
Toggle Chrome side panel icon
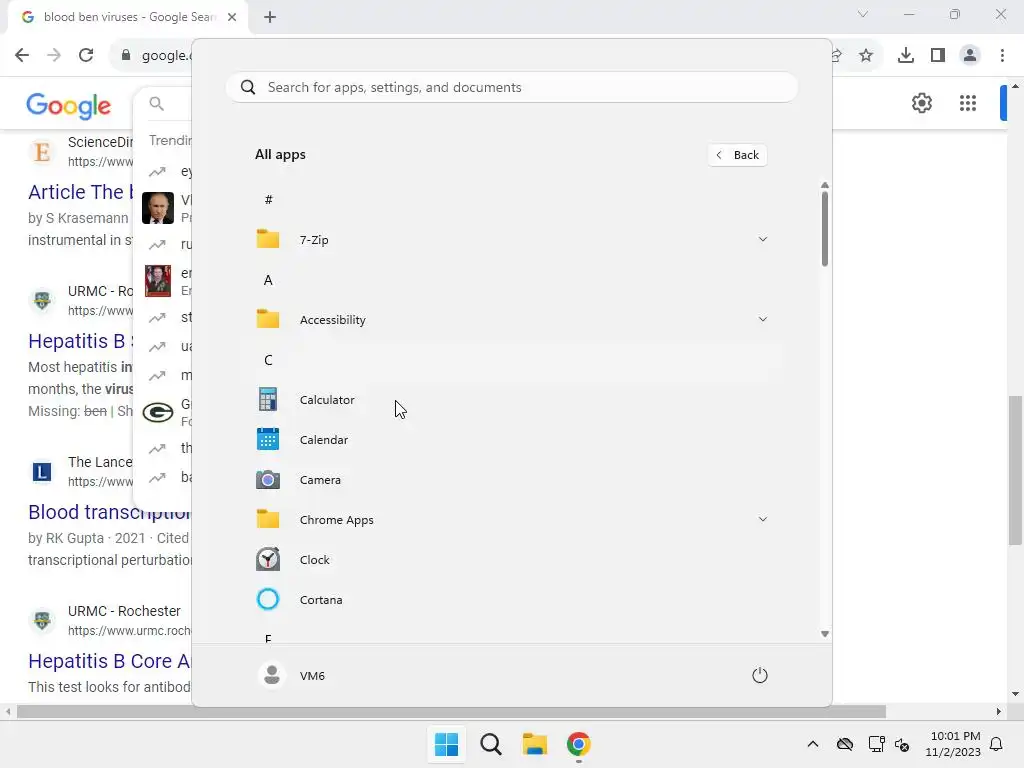(x=938, y=56)
